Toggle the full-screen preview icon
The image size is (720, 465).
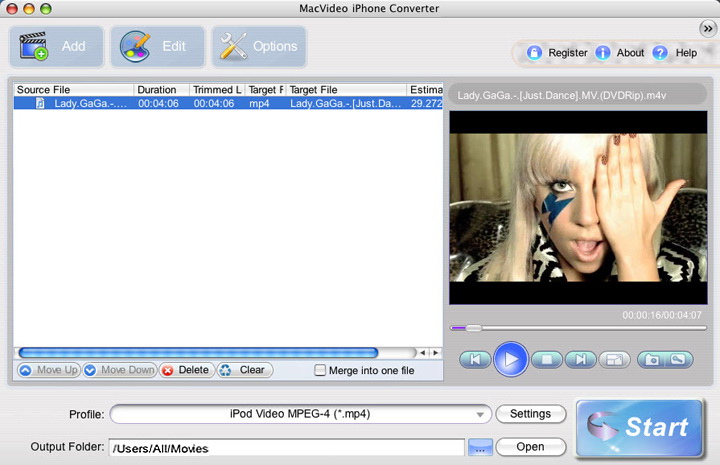click(614, 359)
